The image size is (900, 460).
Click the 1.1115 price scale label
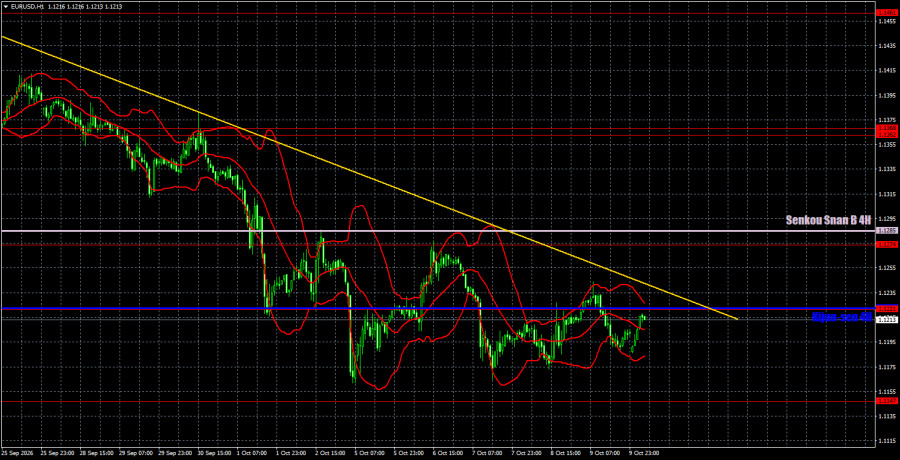click(884, 440)
